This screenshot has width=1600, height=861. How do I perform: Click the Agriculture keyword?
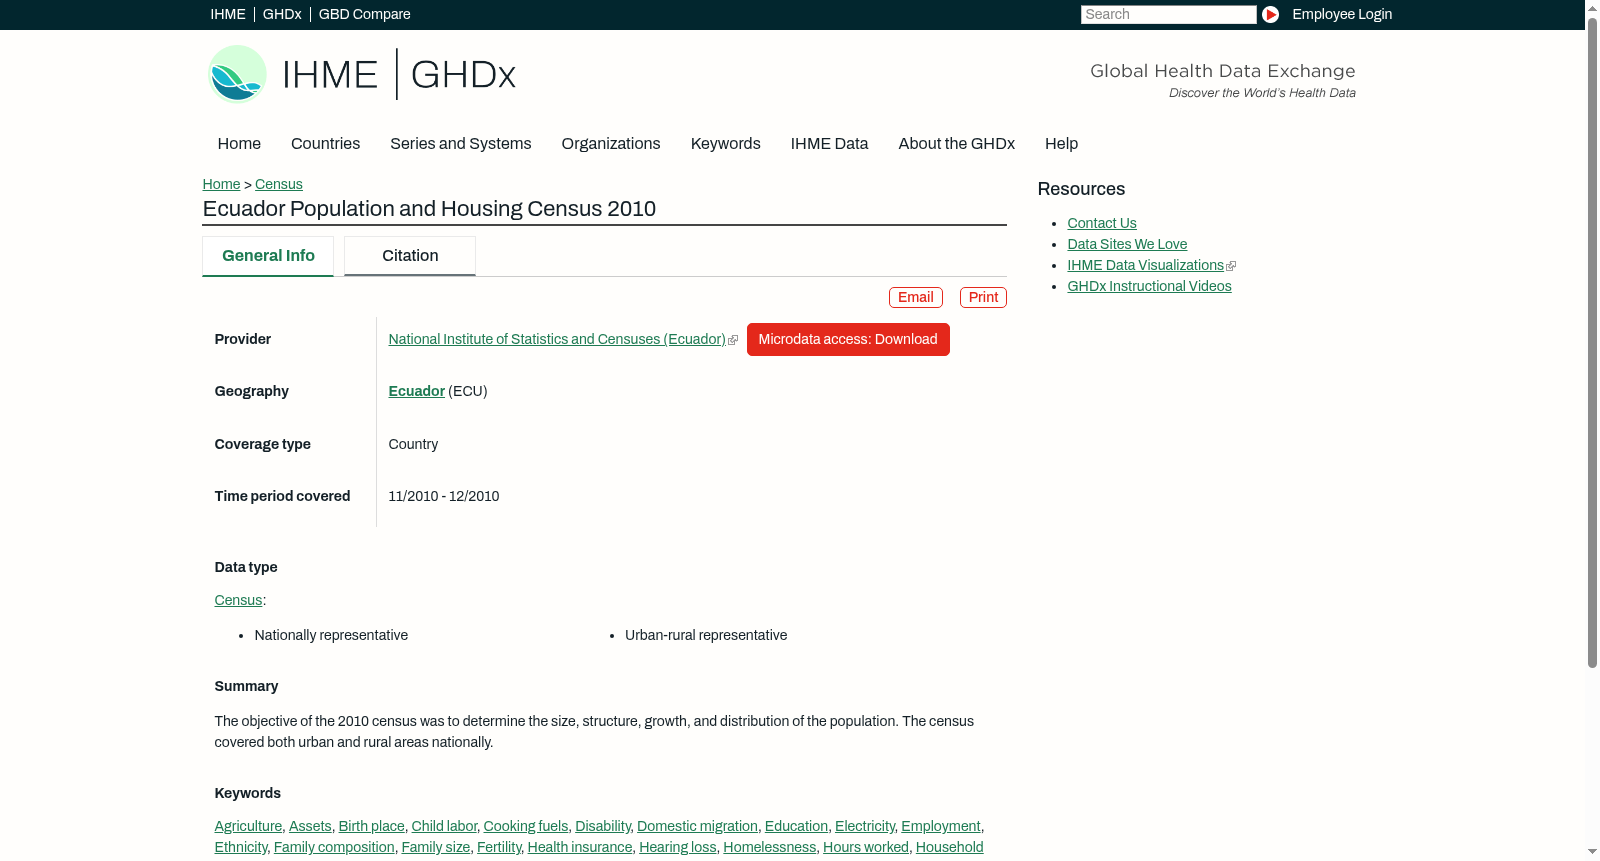pos(248,826)
